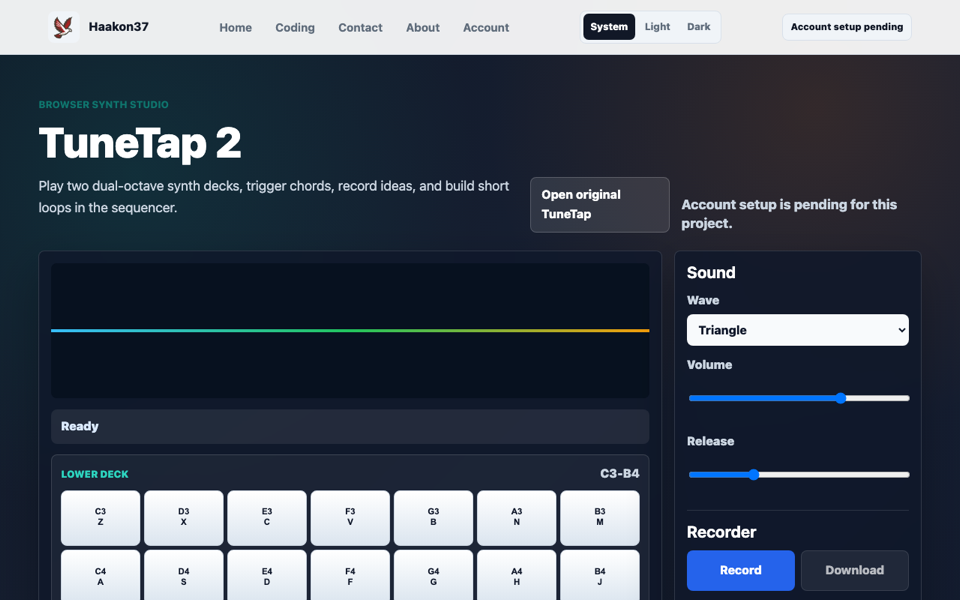
Task: Open the Account nav item
Action: point(486,28)
